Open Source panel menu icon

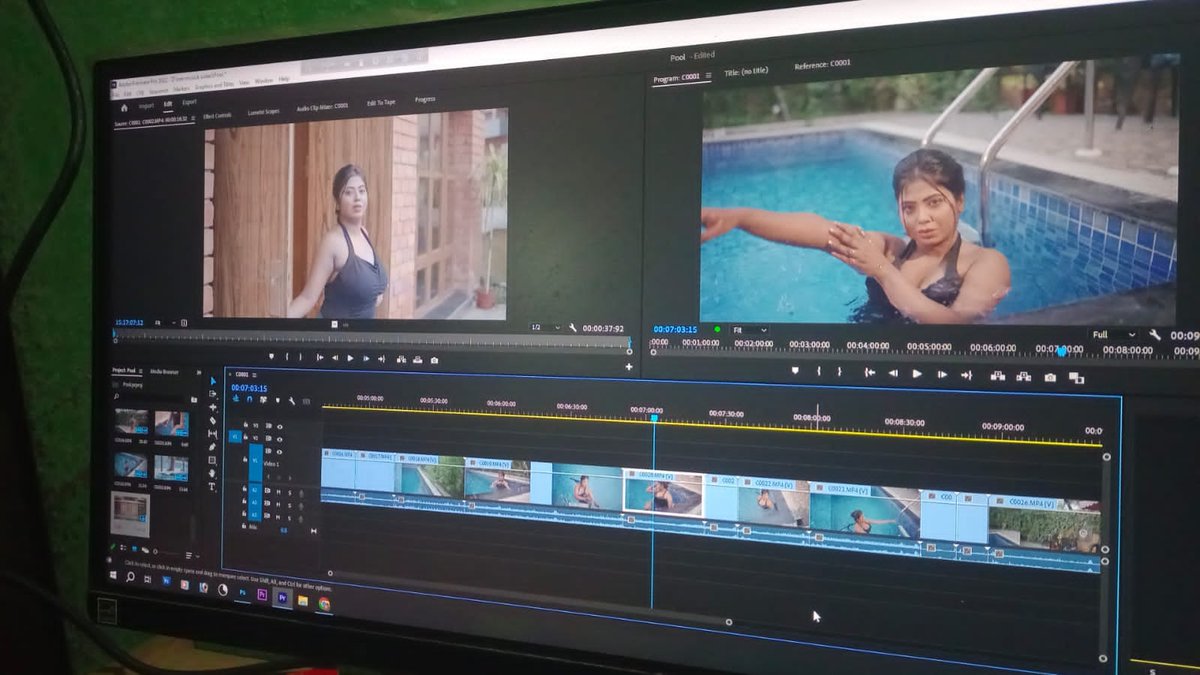click(x=193, y=117)
